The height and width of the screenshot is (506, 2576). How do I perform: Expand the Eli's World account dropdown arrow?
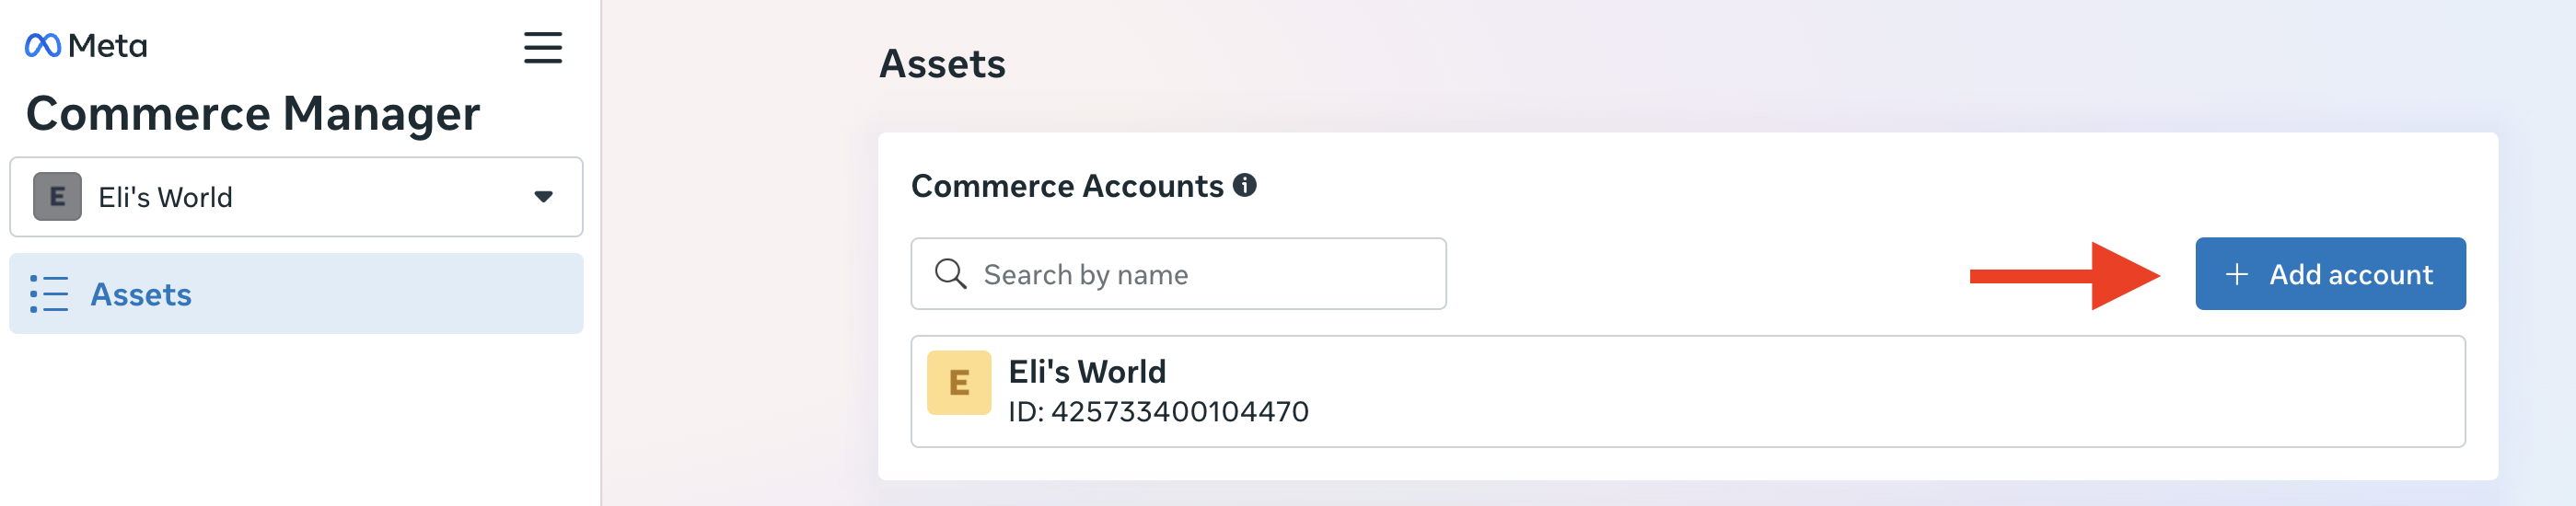tap(543, 197)
